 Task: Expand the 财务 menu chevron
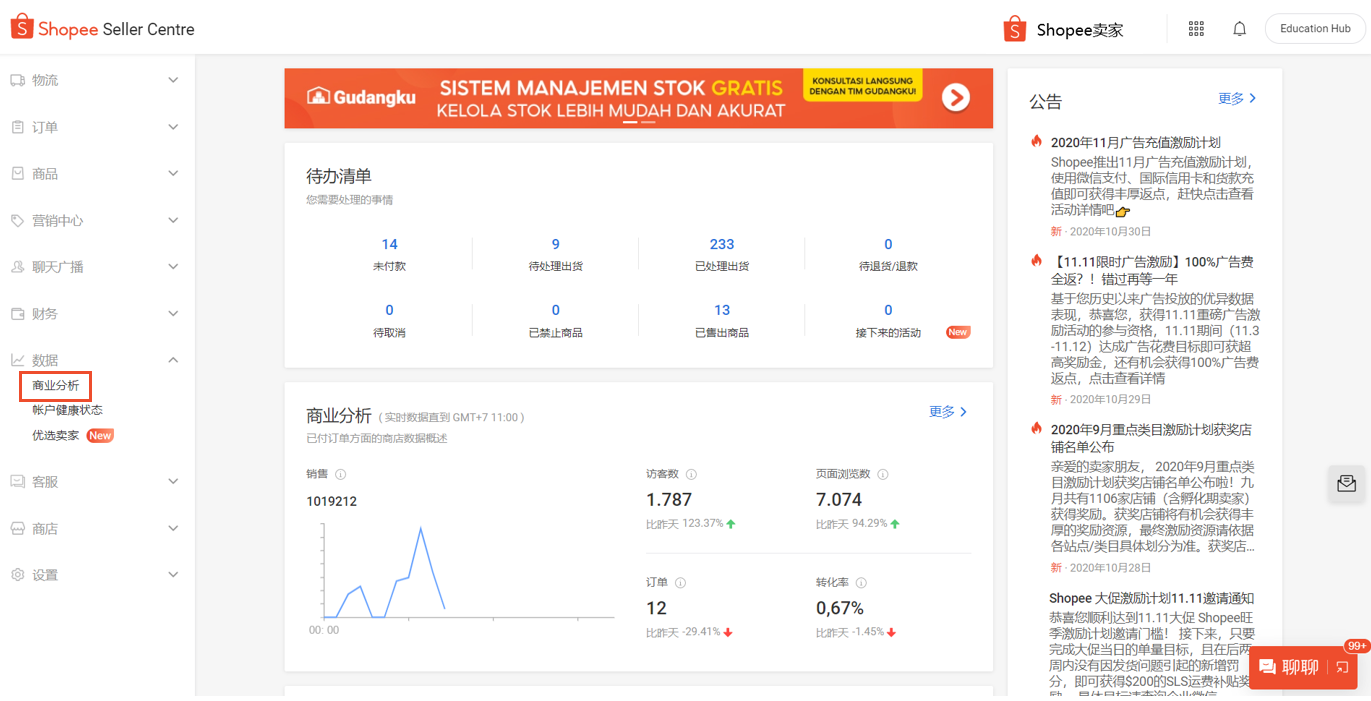pos(173,314)
